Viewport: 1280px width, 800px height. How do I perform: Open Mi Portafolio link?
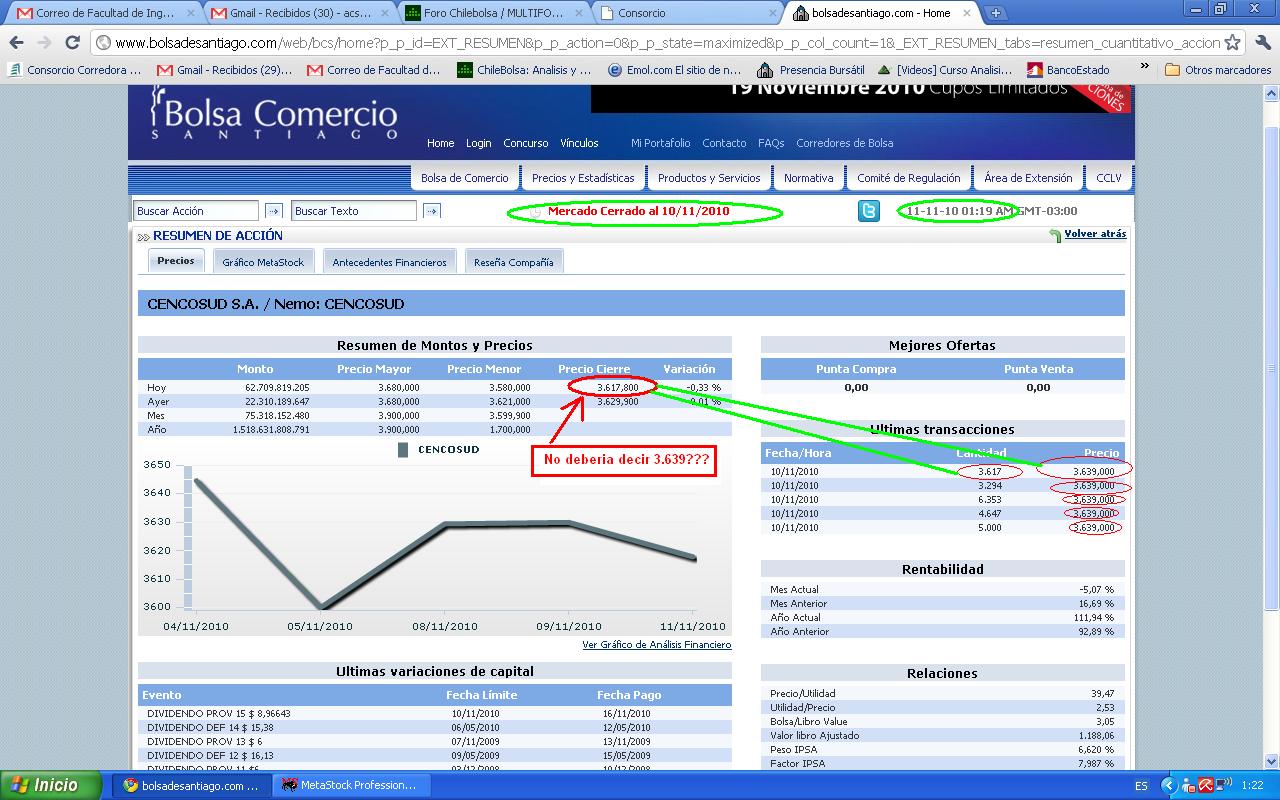(x=660, y=143)
